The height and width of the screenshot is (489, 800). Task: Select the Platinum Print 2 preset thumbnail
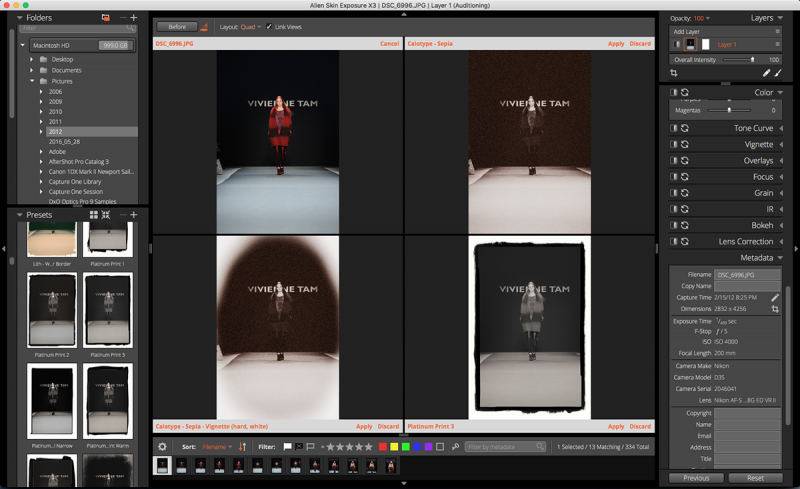pyautogui.click(x=52, y=309)
